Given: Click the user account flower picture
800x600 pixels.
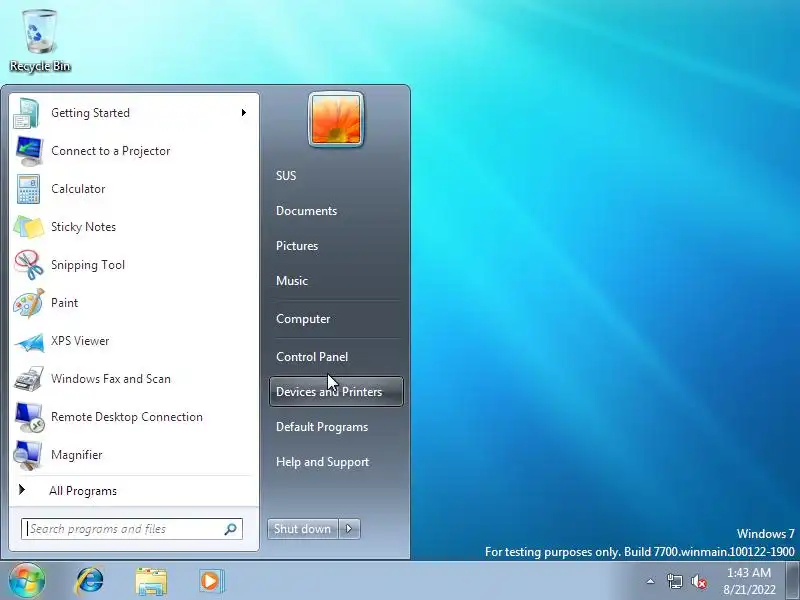Looking at the screenshot, I should [x=336, y=119].
